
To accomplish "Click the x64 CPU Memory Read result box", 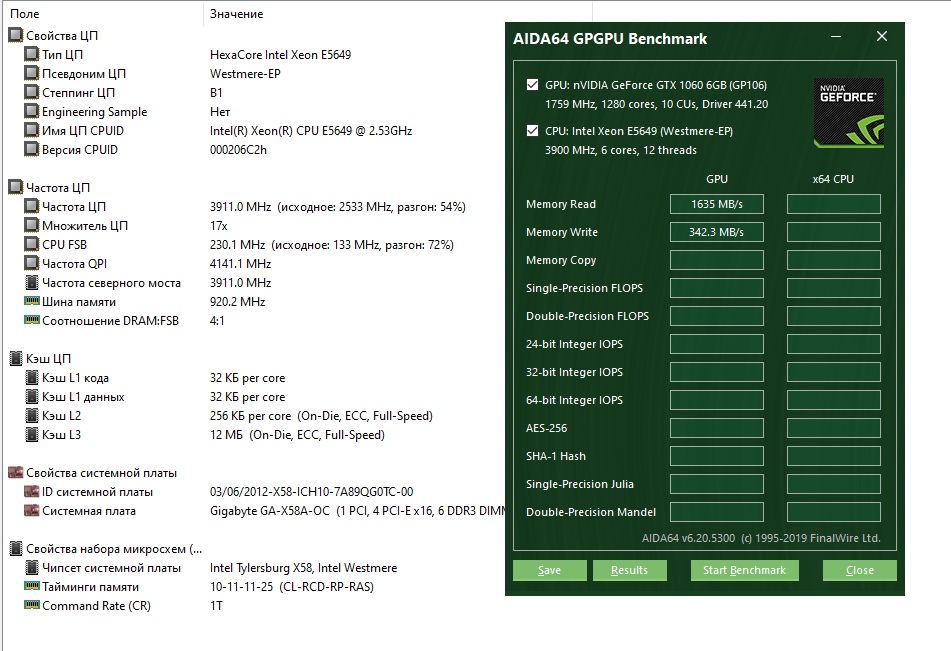I will pos(833,204).
